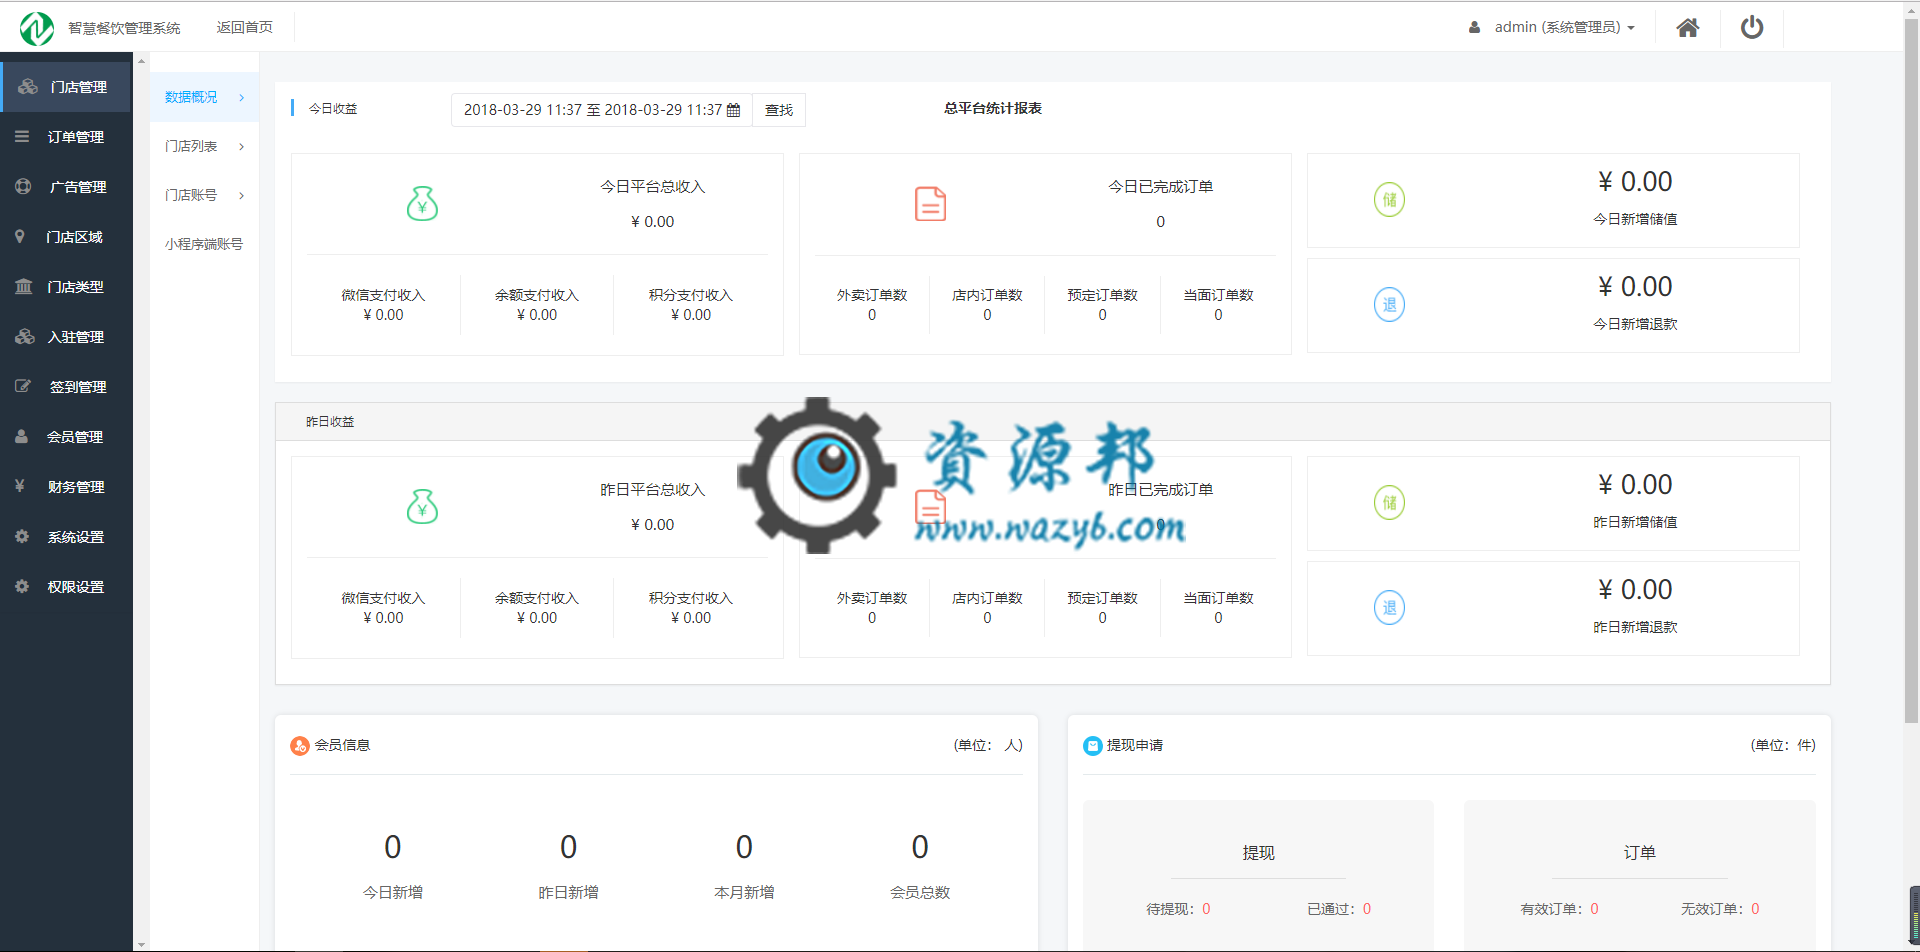1920x952 pixels.
Task: Open the 财务管理 sidebar menu
Action: coord(66,487)
